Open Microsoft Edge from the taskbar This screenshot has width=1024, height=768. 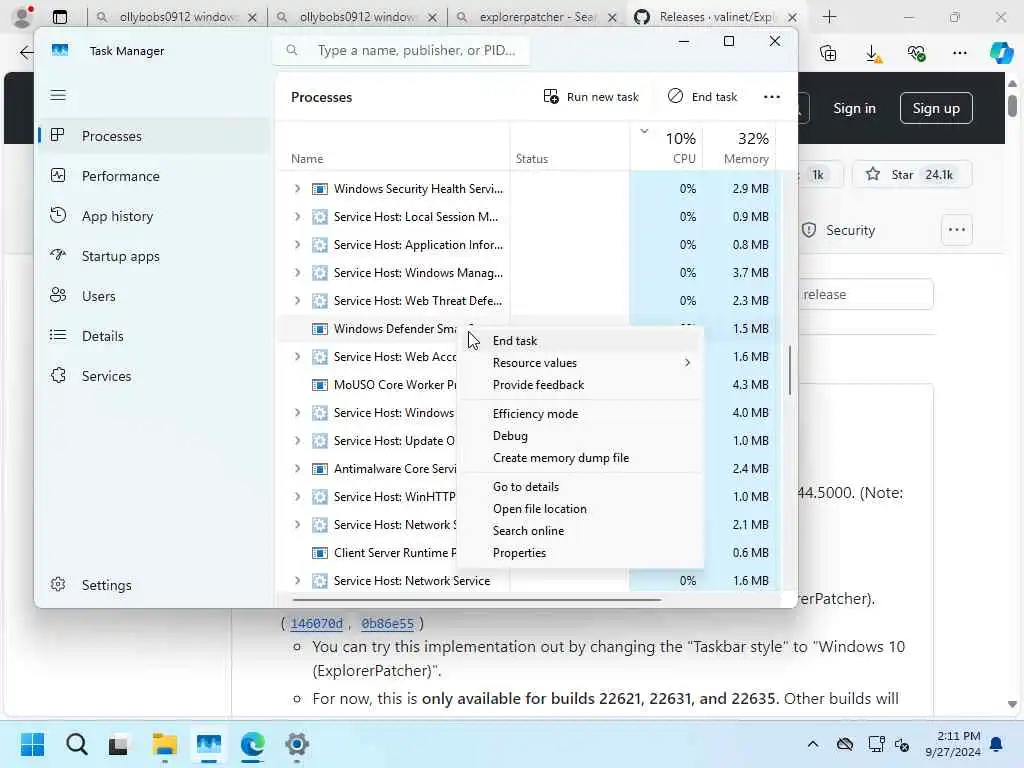click(252, 744)
